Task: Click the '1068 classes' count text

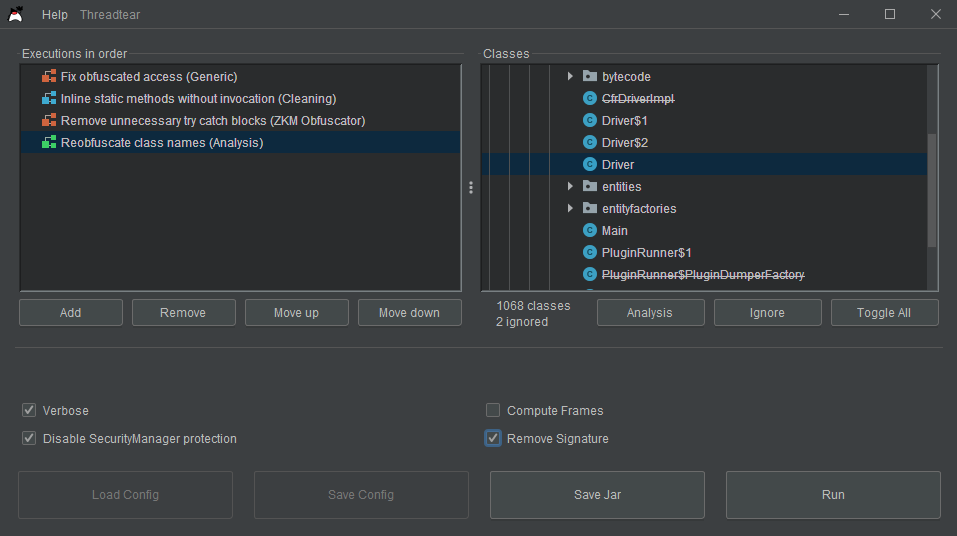Action: tap(533, 305)
